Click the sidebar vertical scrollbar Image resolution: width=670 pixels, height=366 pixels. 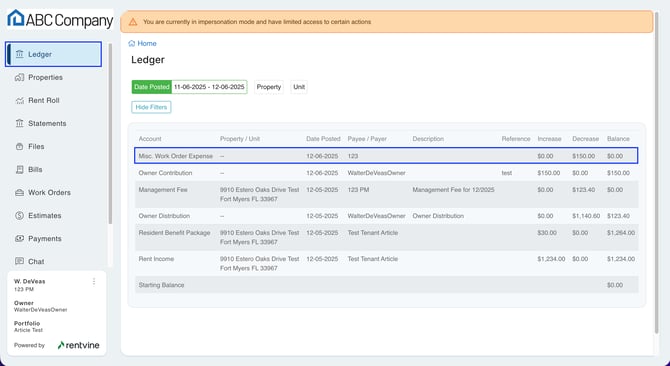110,133
